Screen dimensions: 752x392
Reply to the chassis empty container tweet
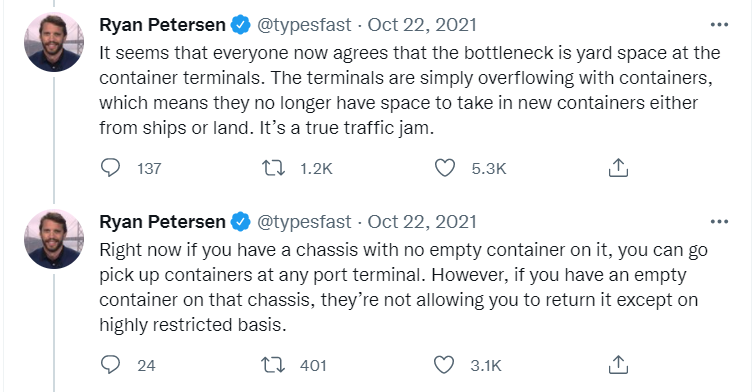pos(110,365)
